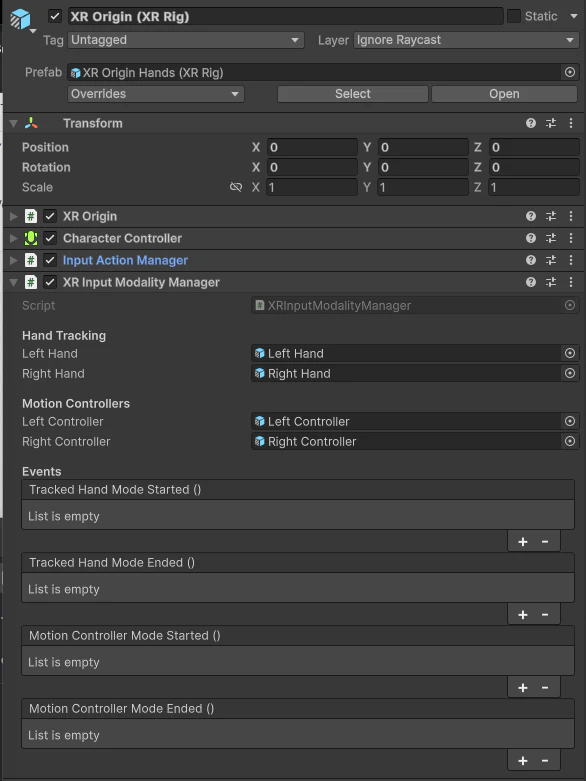Click the Right Controller object picker circle
Viewport: 586px width, 781px height.
point(570,441)
